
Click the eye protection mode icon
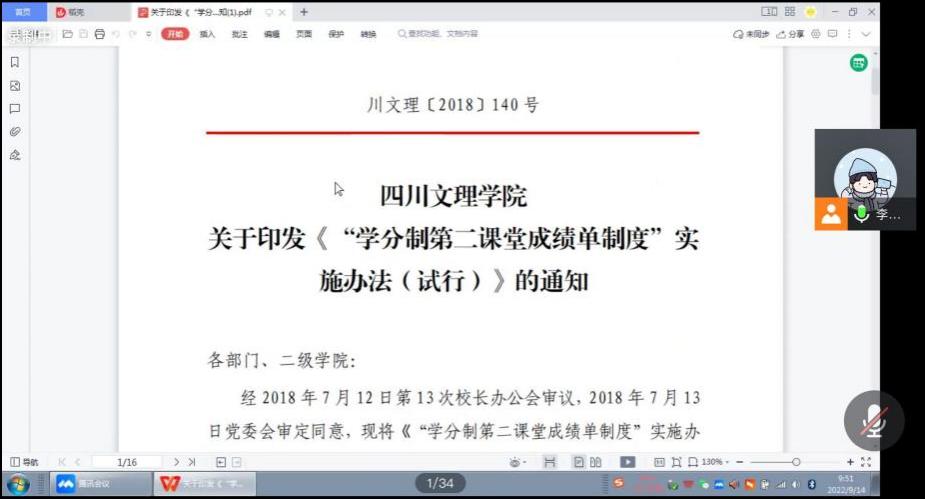pos(517,462)
